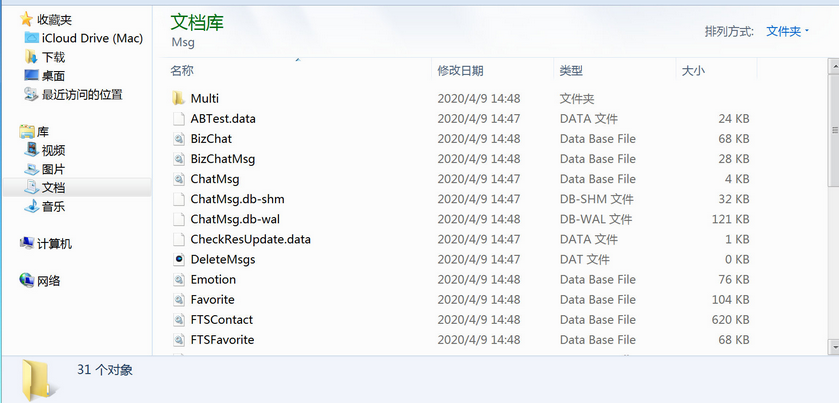Select the file name CheckResUpdate.data
The height and width of the screenshot is (405, 840).
pyautogui.click(x=251, y=239)
